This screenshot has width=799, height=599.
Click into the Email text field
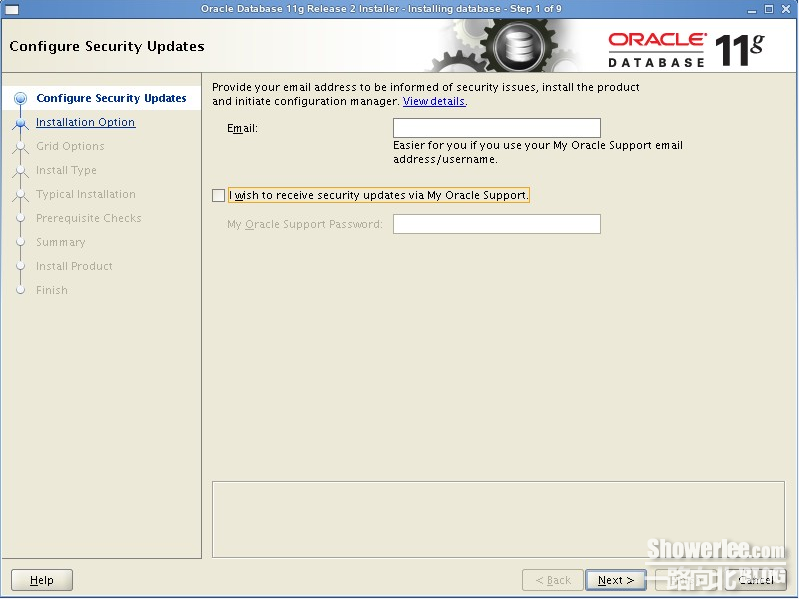click(x=496, y=128)
